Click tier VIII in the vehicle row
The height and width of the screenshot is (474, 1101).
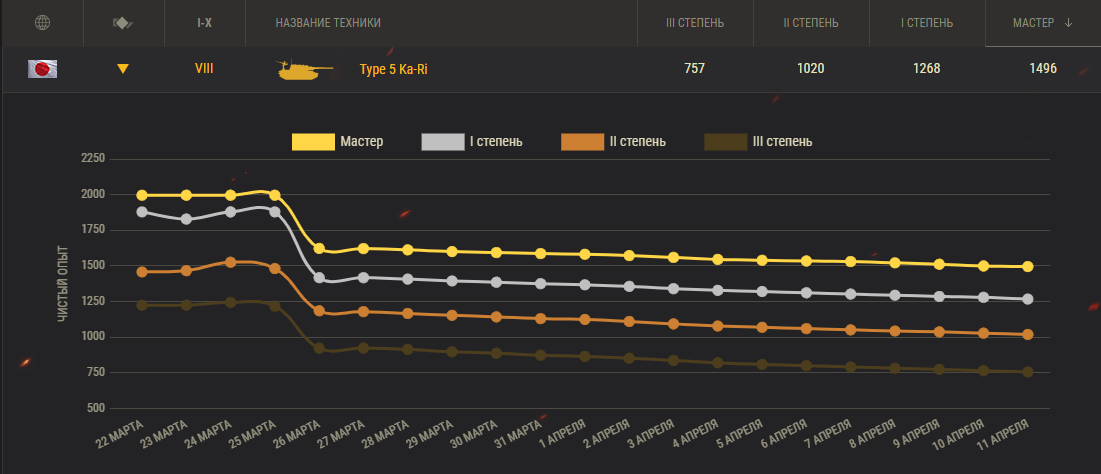[x=204, y=69]
